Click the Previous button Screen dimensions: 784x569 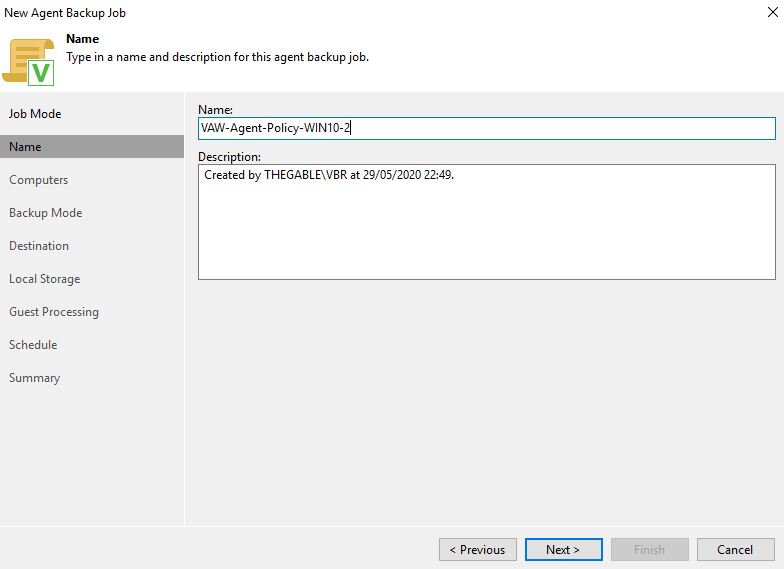(478, 550)
